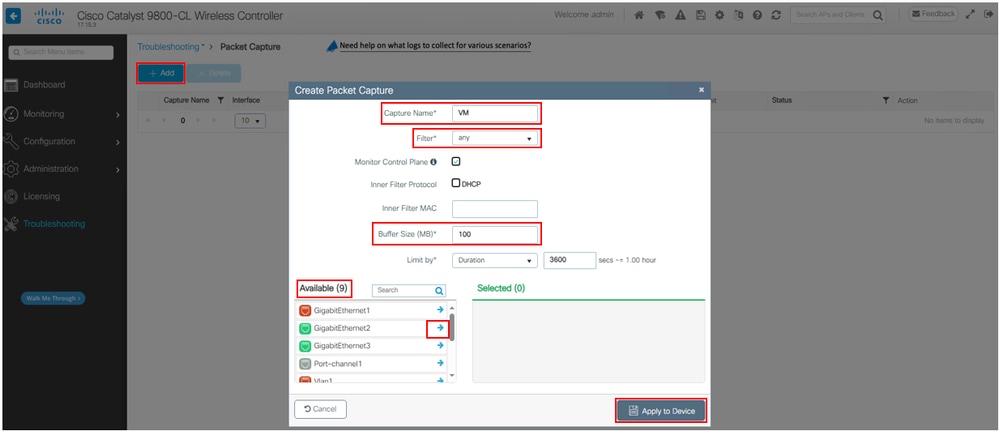
Task: Click the Walk Me Through button
Action: [x=53, y=298]
